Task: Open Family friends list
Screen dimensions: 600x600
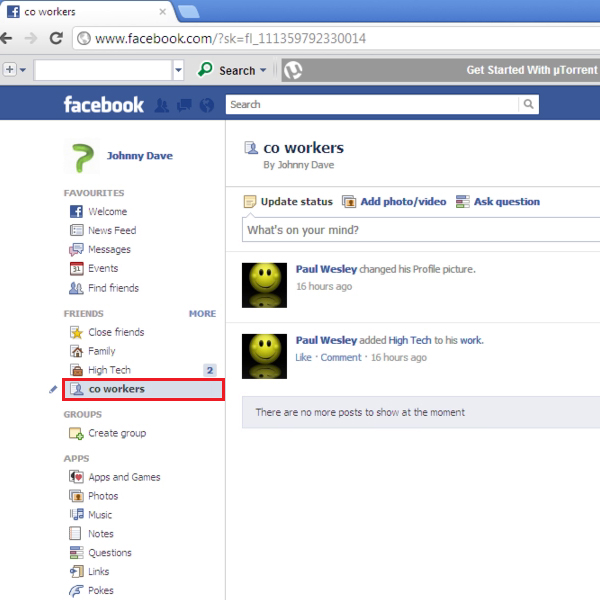Action: point(101,351)
